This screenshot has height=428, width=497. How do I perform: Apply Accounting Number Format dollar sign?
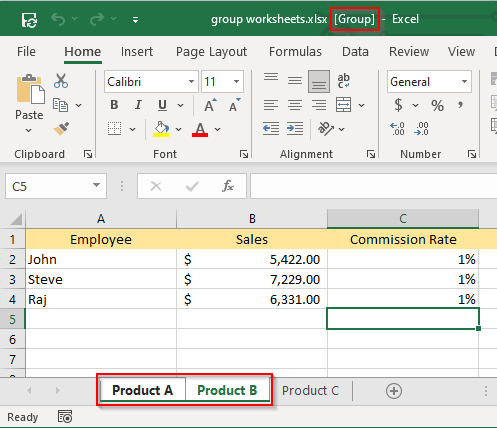pyautogui.click(x=398, y=105)
